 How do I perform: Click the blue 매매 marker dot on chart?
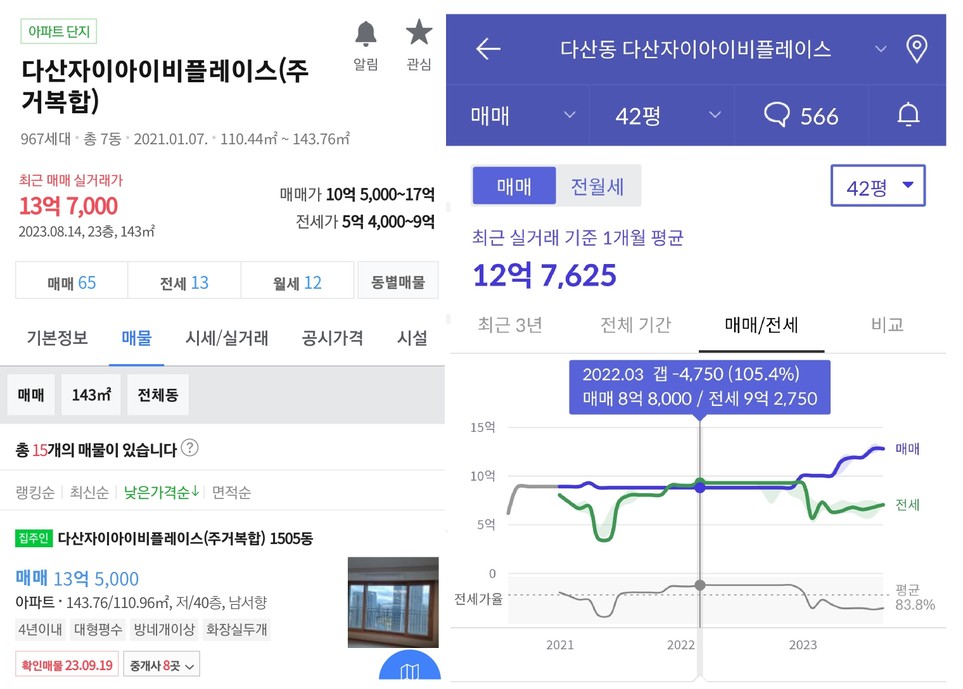point(700,488)
